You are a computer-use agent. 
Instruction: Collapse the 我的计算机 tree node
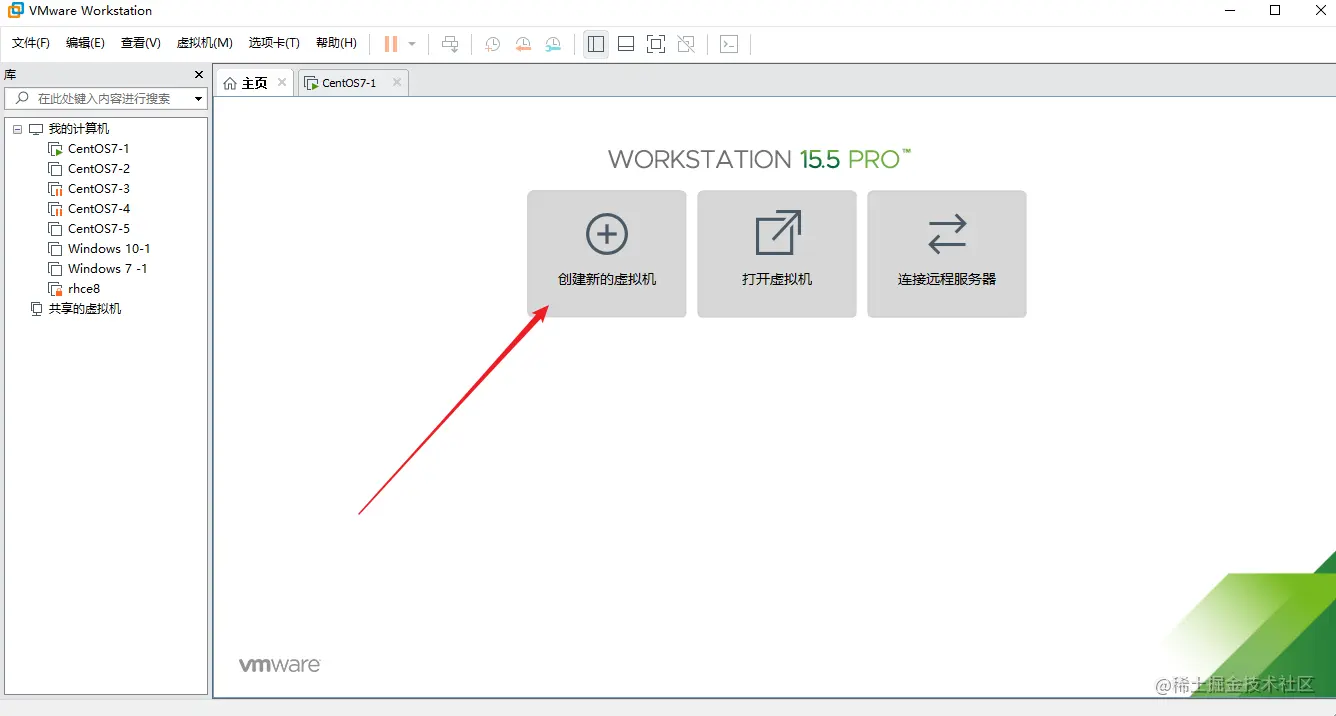[x=18, y=129]
